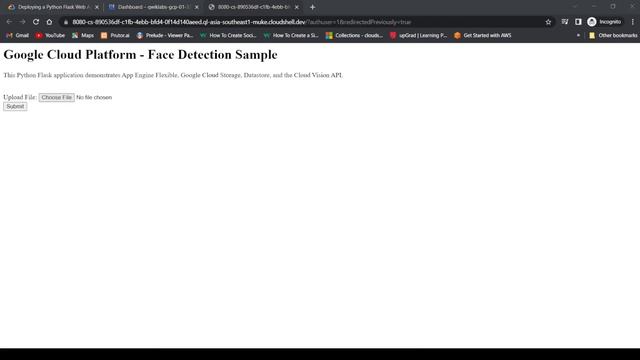Bookmark this page with star icon
The image size is (640, 360).
coord(548,22)
